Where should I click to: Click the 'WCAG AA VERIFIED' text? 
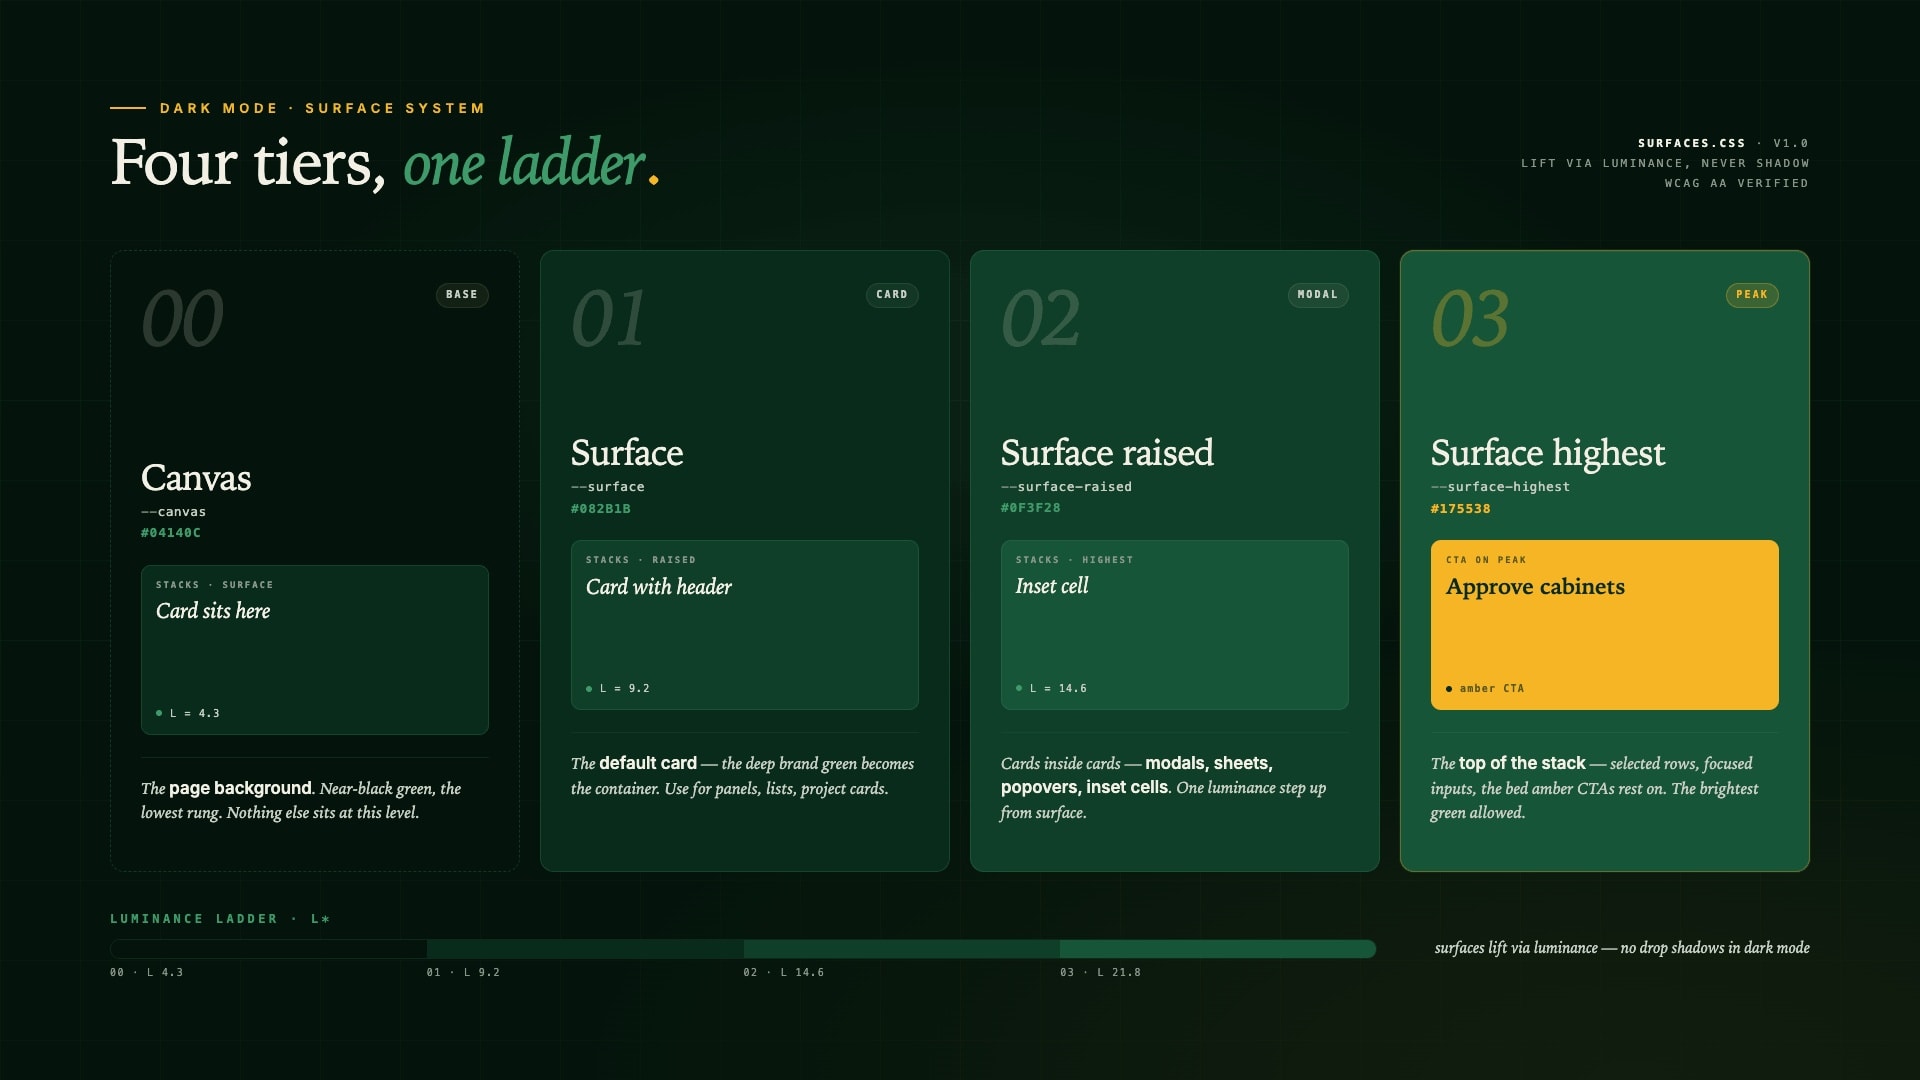point(1736,183)
